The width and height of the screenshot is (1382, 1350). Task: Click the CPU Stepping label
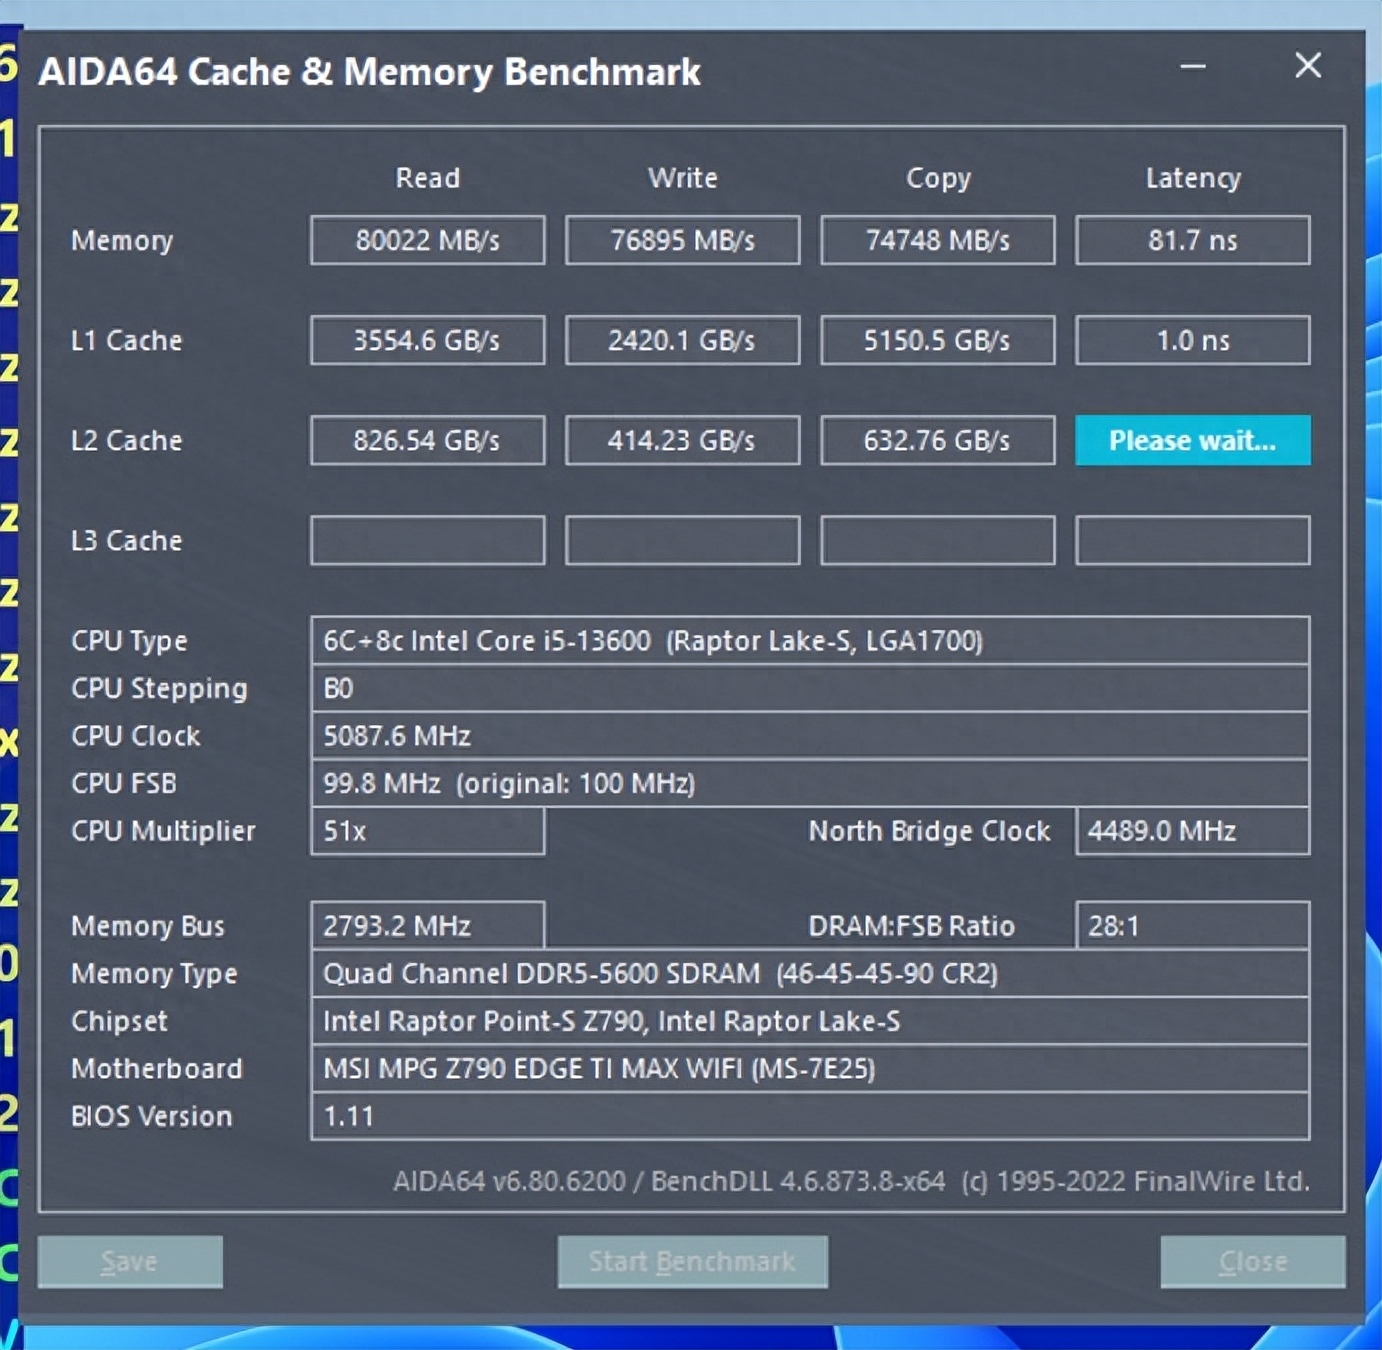click(x=159, y=689)
